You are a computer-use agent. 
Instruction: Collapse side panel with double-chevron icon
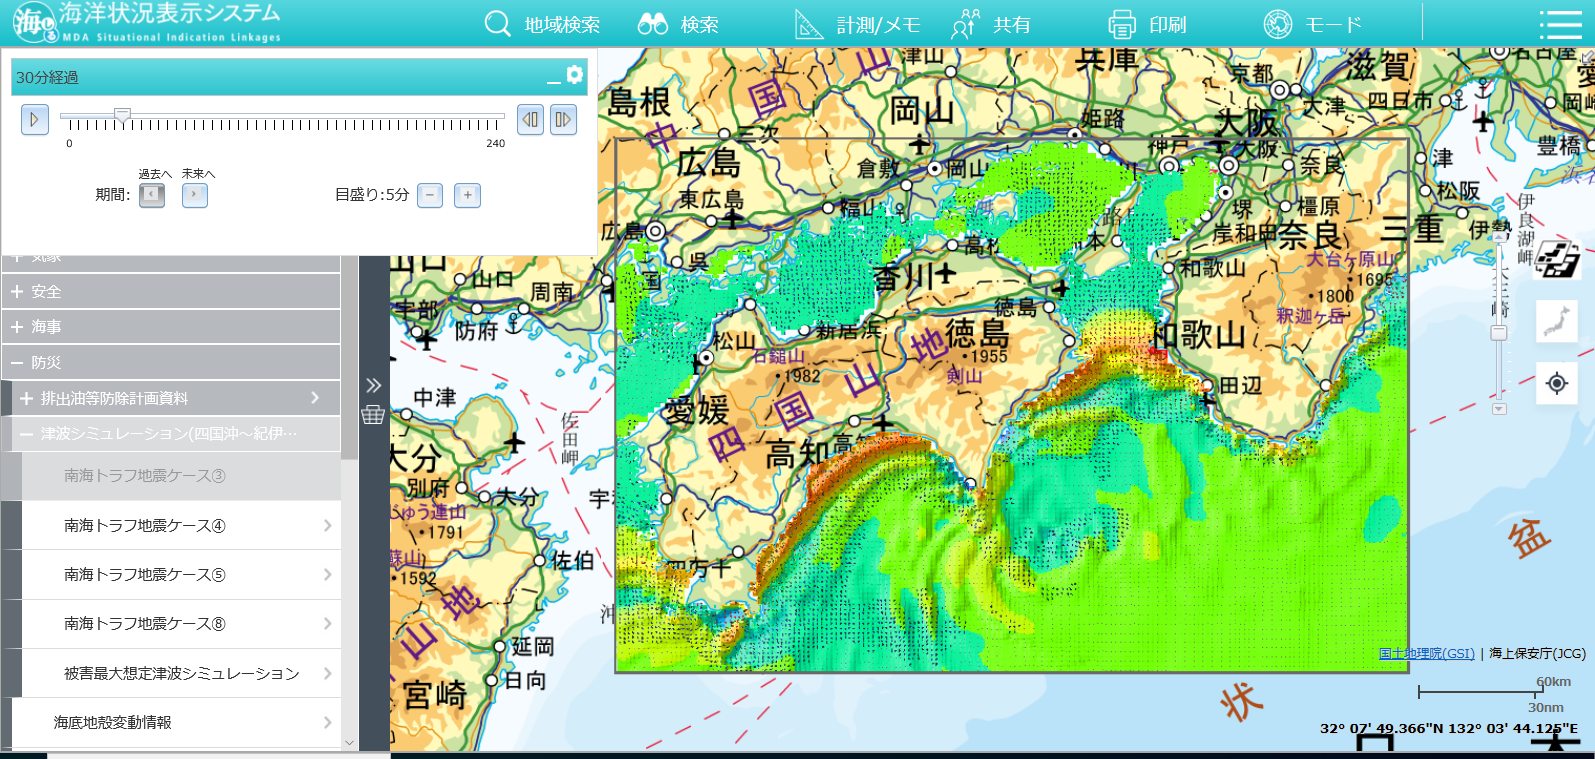click(x=373, y=385)
